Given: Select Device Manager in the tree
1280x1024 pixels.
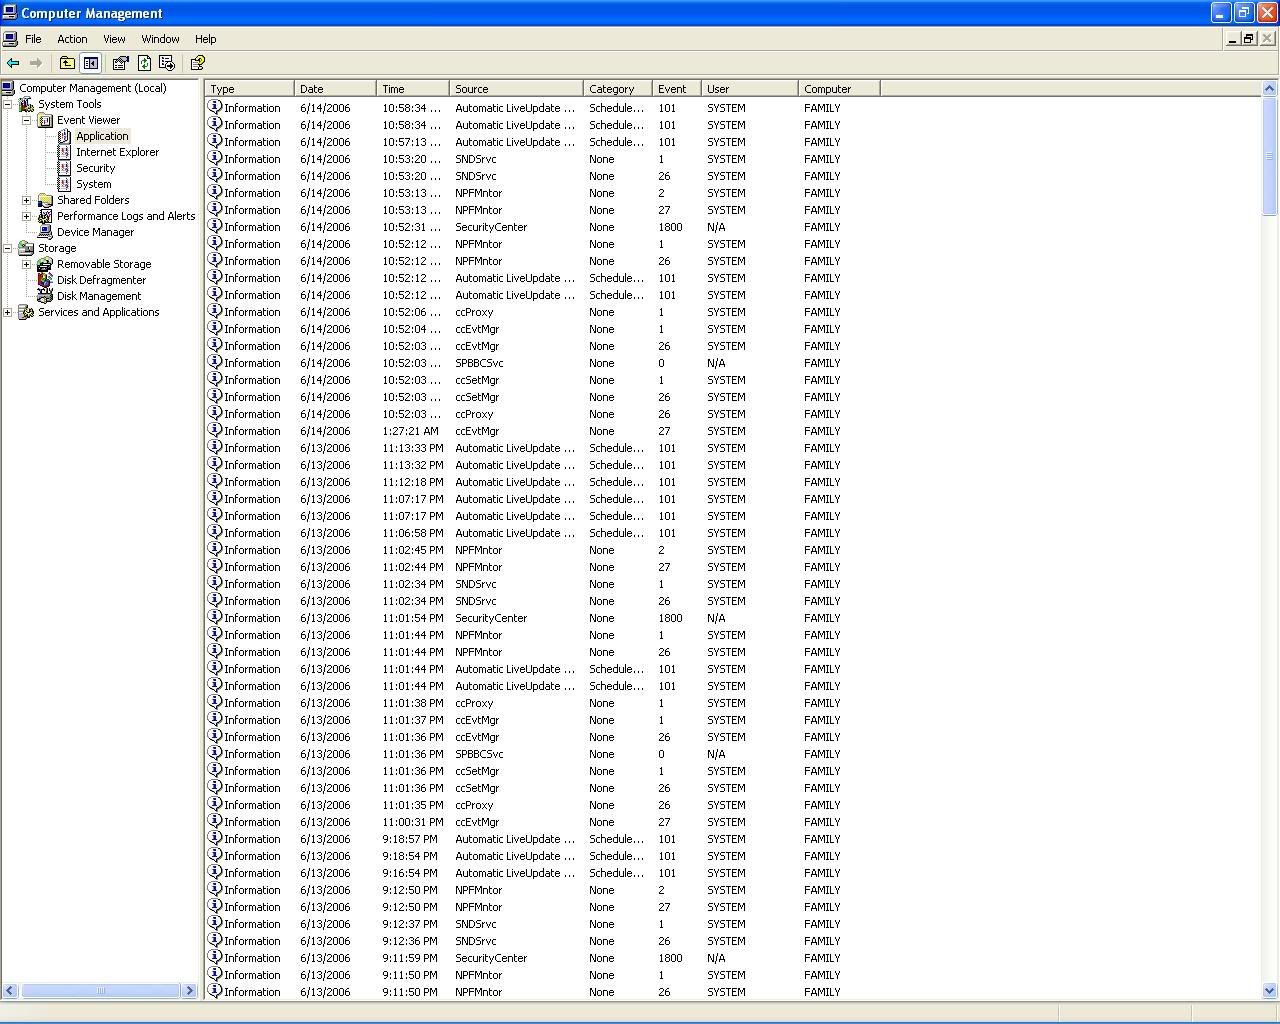Looking at the screenshot, I should tap(95, 232).
